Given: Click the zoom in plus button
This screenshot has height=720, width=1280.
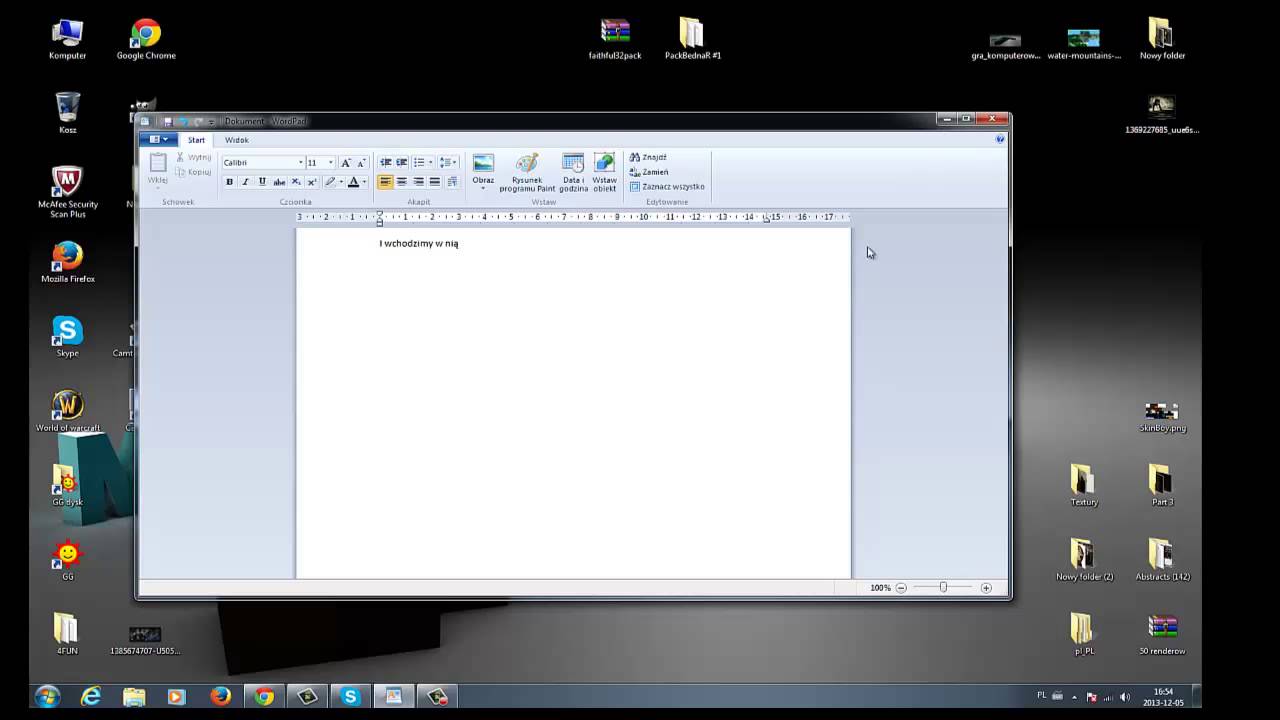Looking at the screenshot, I should [x=986, y=588].
